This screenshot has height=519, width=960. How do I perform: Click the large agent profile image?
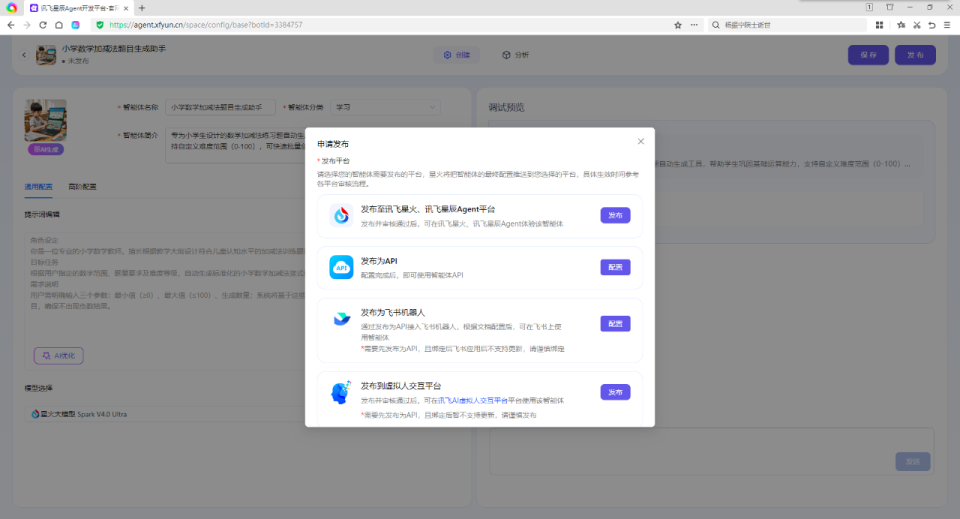pyautogui.click(x=45, y=121)
